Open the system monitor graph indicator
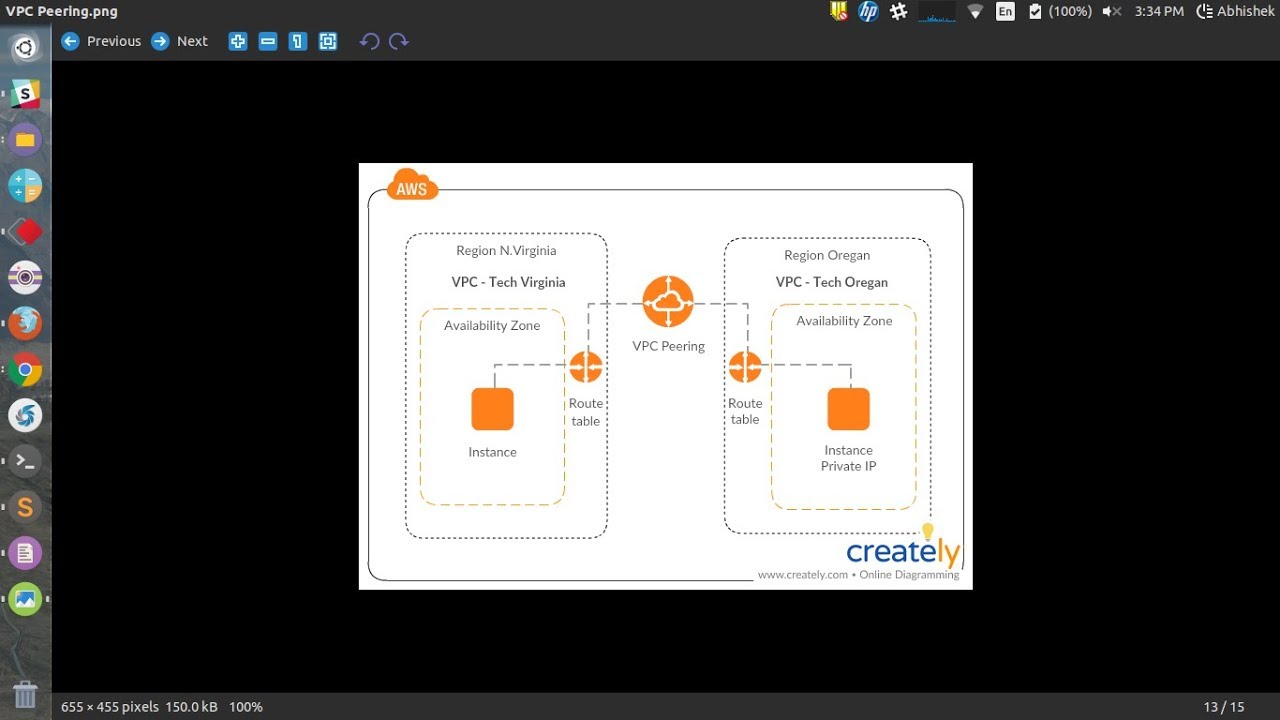The image size is (1280, 720). click(937, 11)
